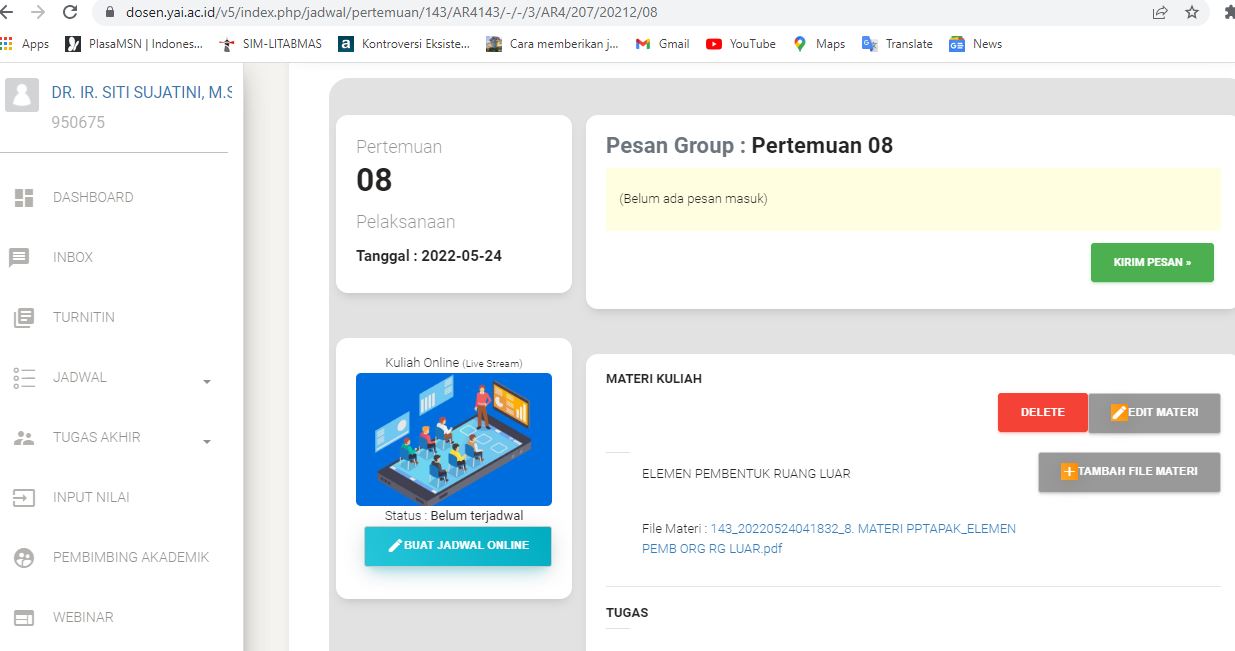Screen dimensions: 1235x651
Task: Click BUAT JADWAL ONLINE button
Action: [x=457, y=546]
